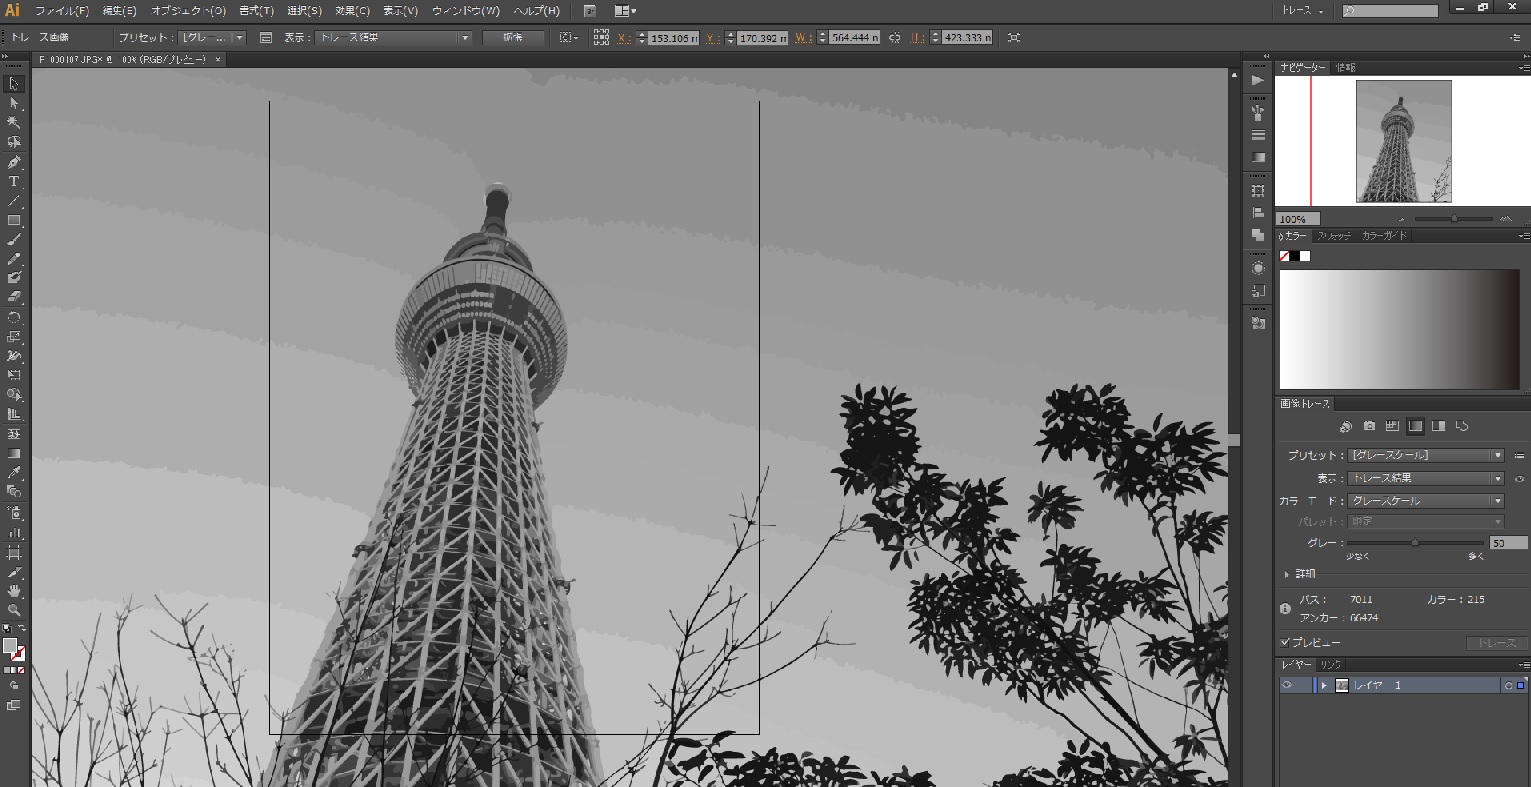
Task: Click the グレー value field showing 50
Action: pos(1507,543)
